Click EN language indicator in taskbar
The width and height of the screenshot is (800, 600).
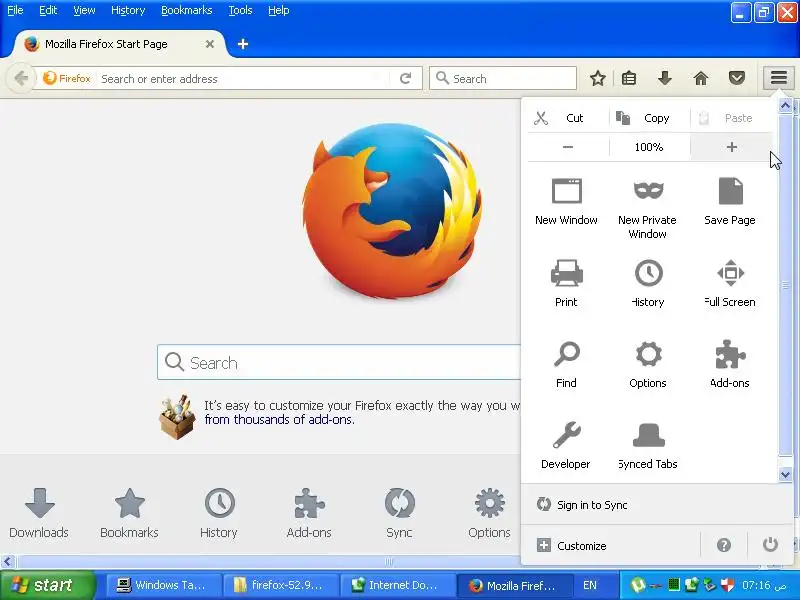point(589,585)
